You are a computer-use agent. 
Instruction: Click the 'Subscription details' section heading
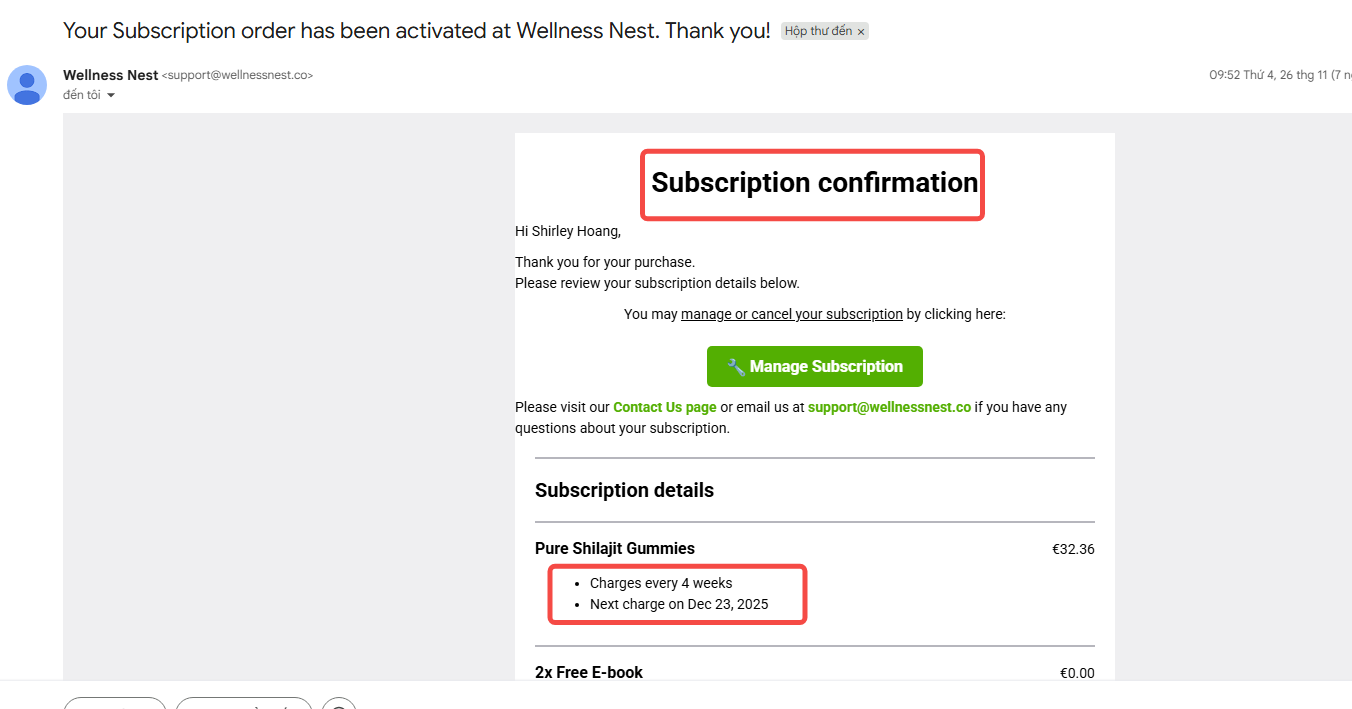[x=624, y=490]
